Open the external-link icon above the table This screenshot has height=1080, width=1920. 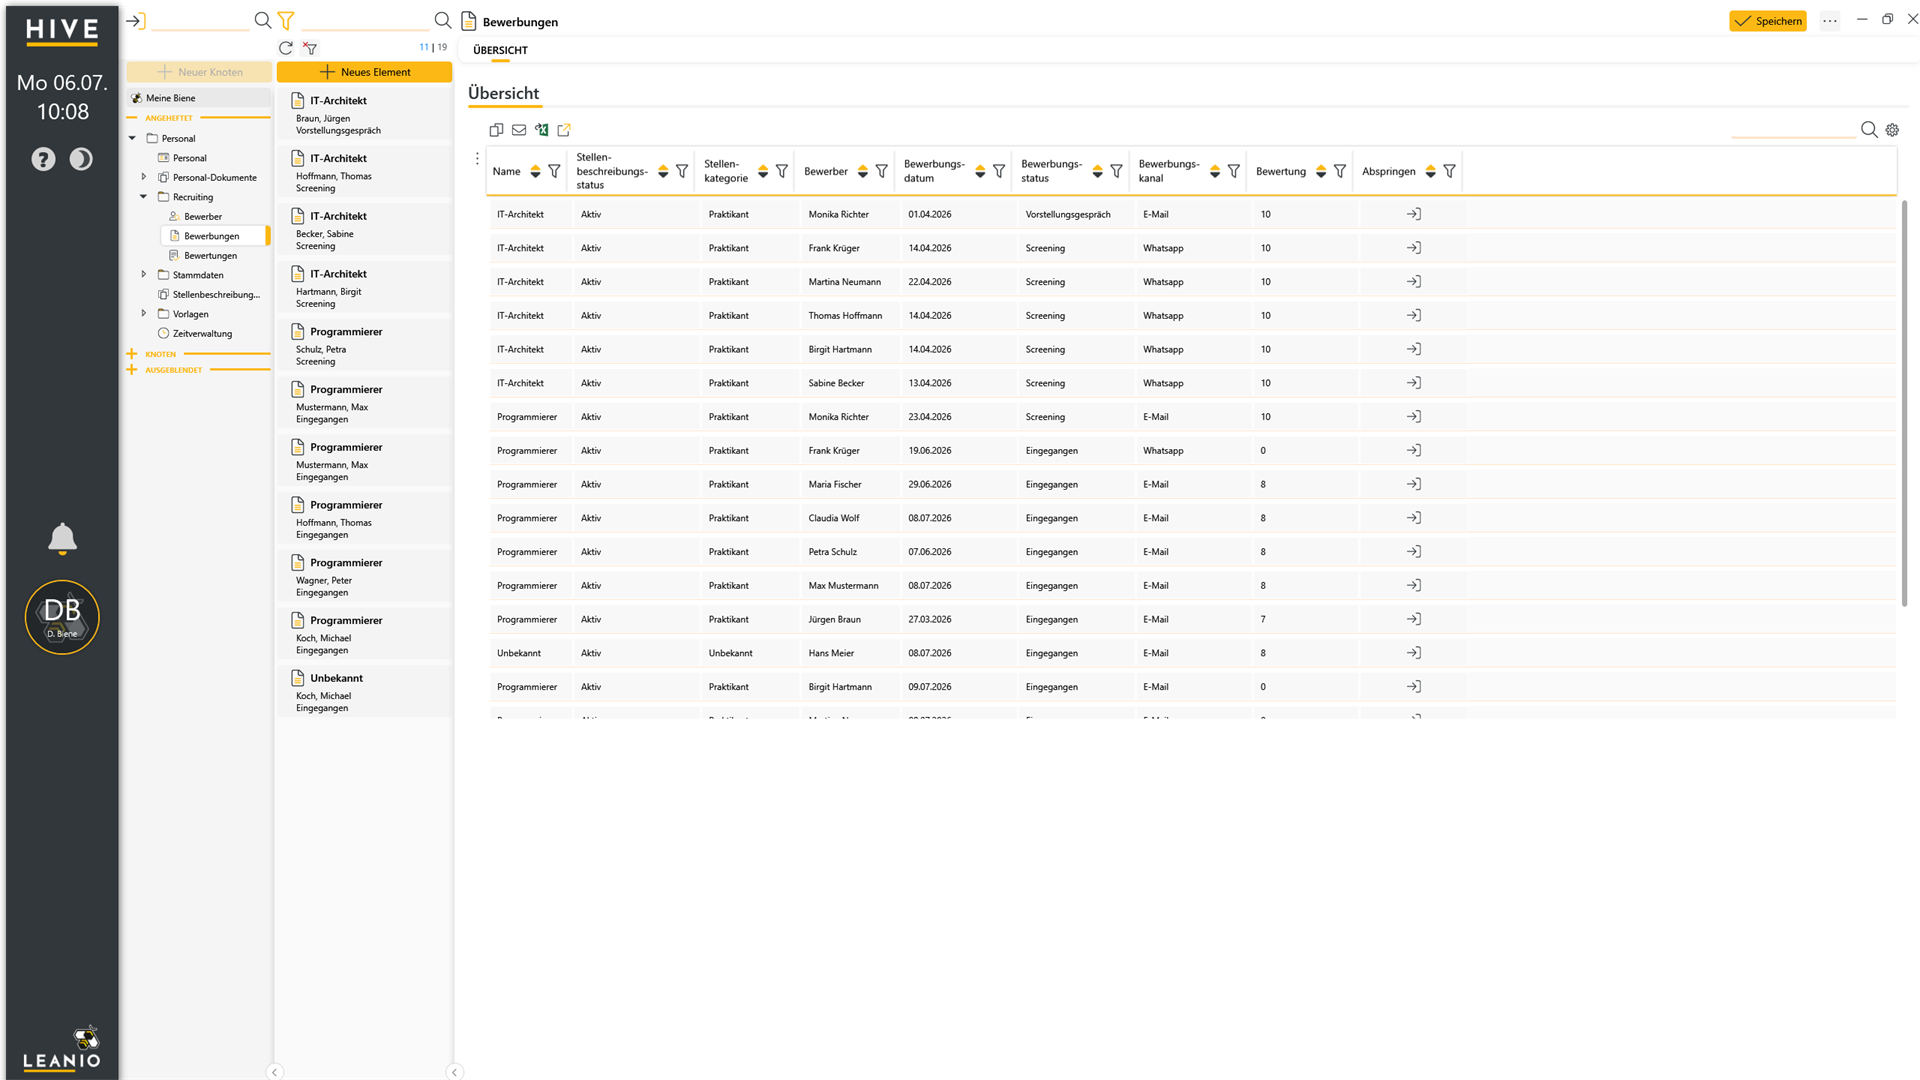coord(564,130)
